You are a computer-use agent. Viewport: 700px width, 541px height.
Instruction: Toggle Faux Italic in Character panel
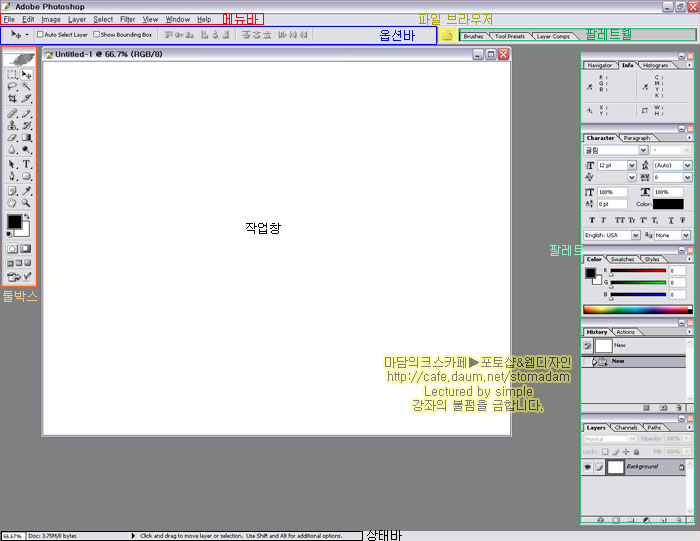603,220
